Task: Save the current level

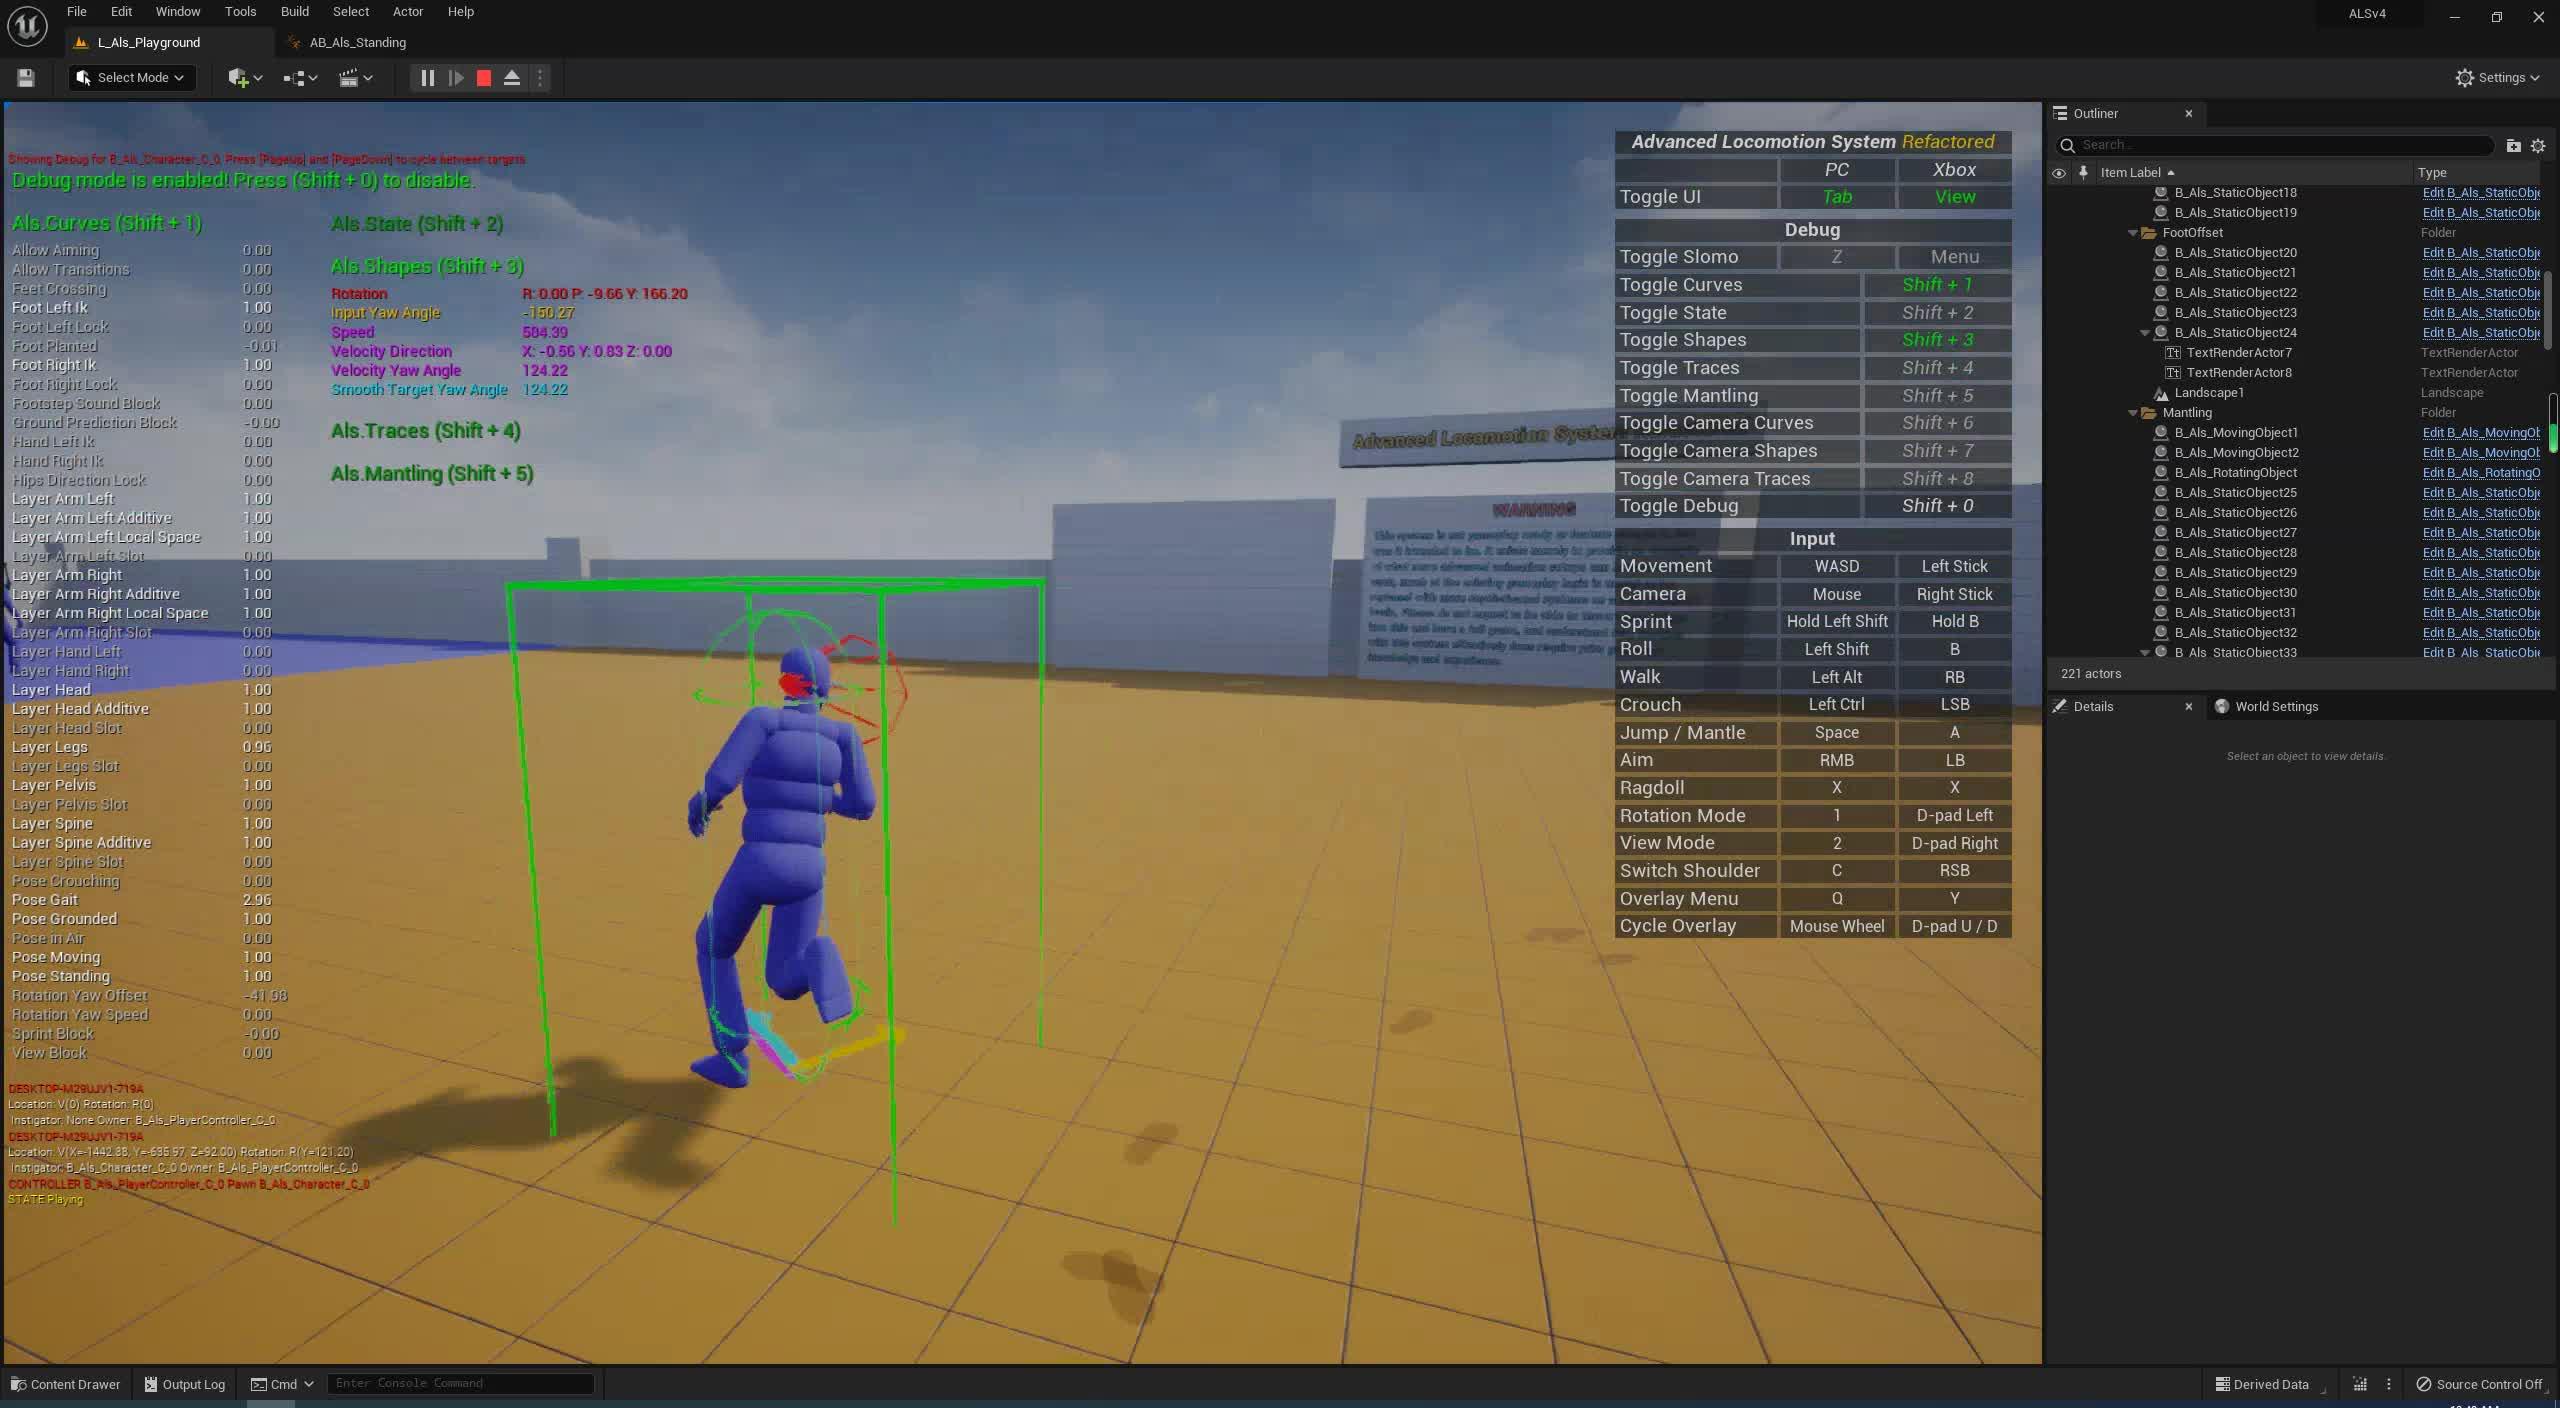Action: pos(25,77)
